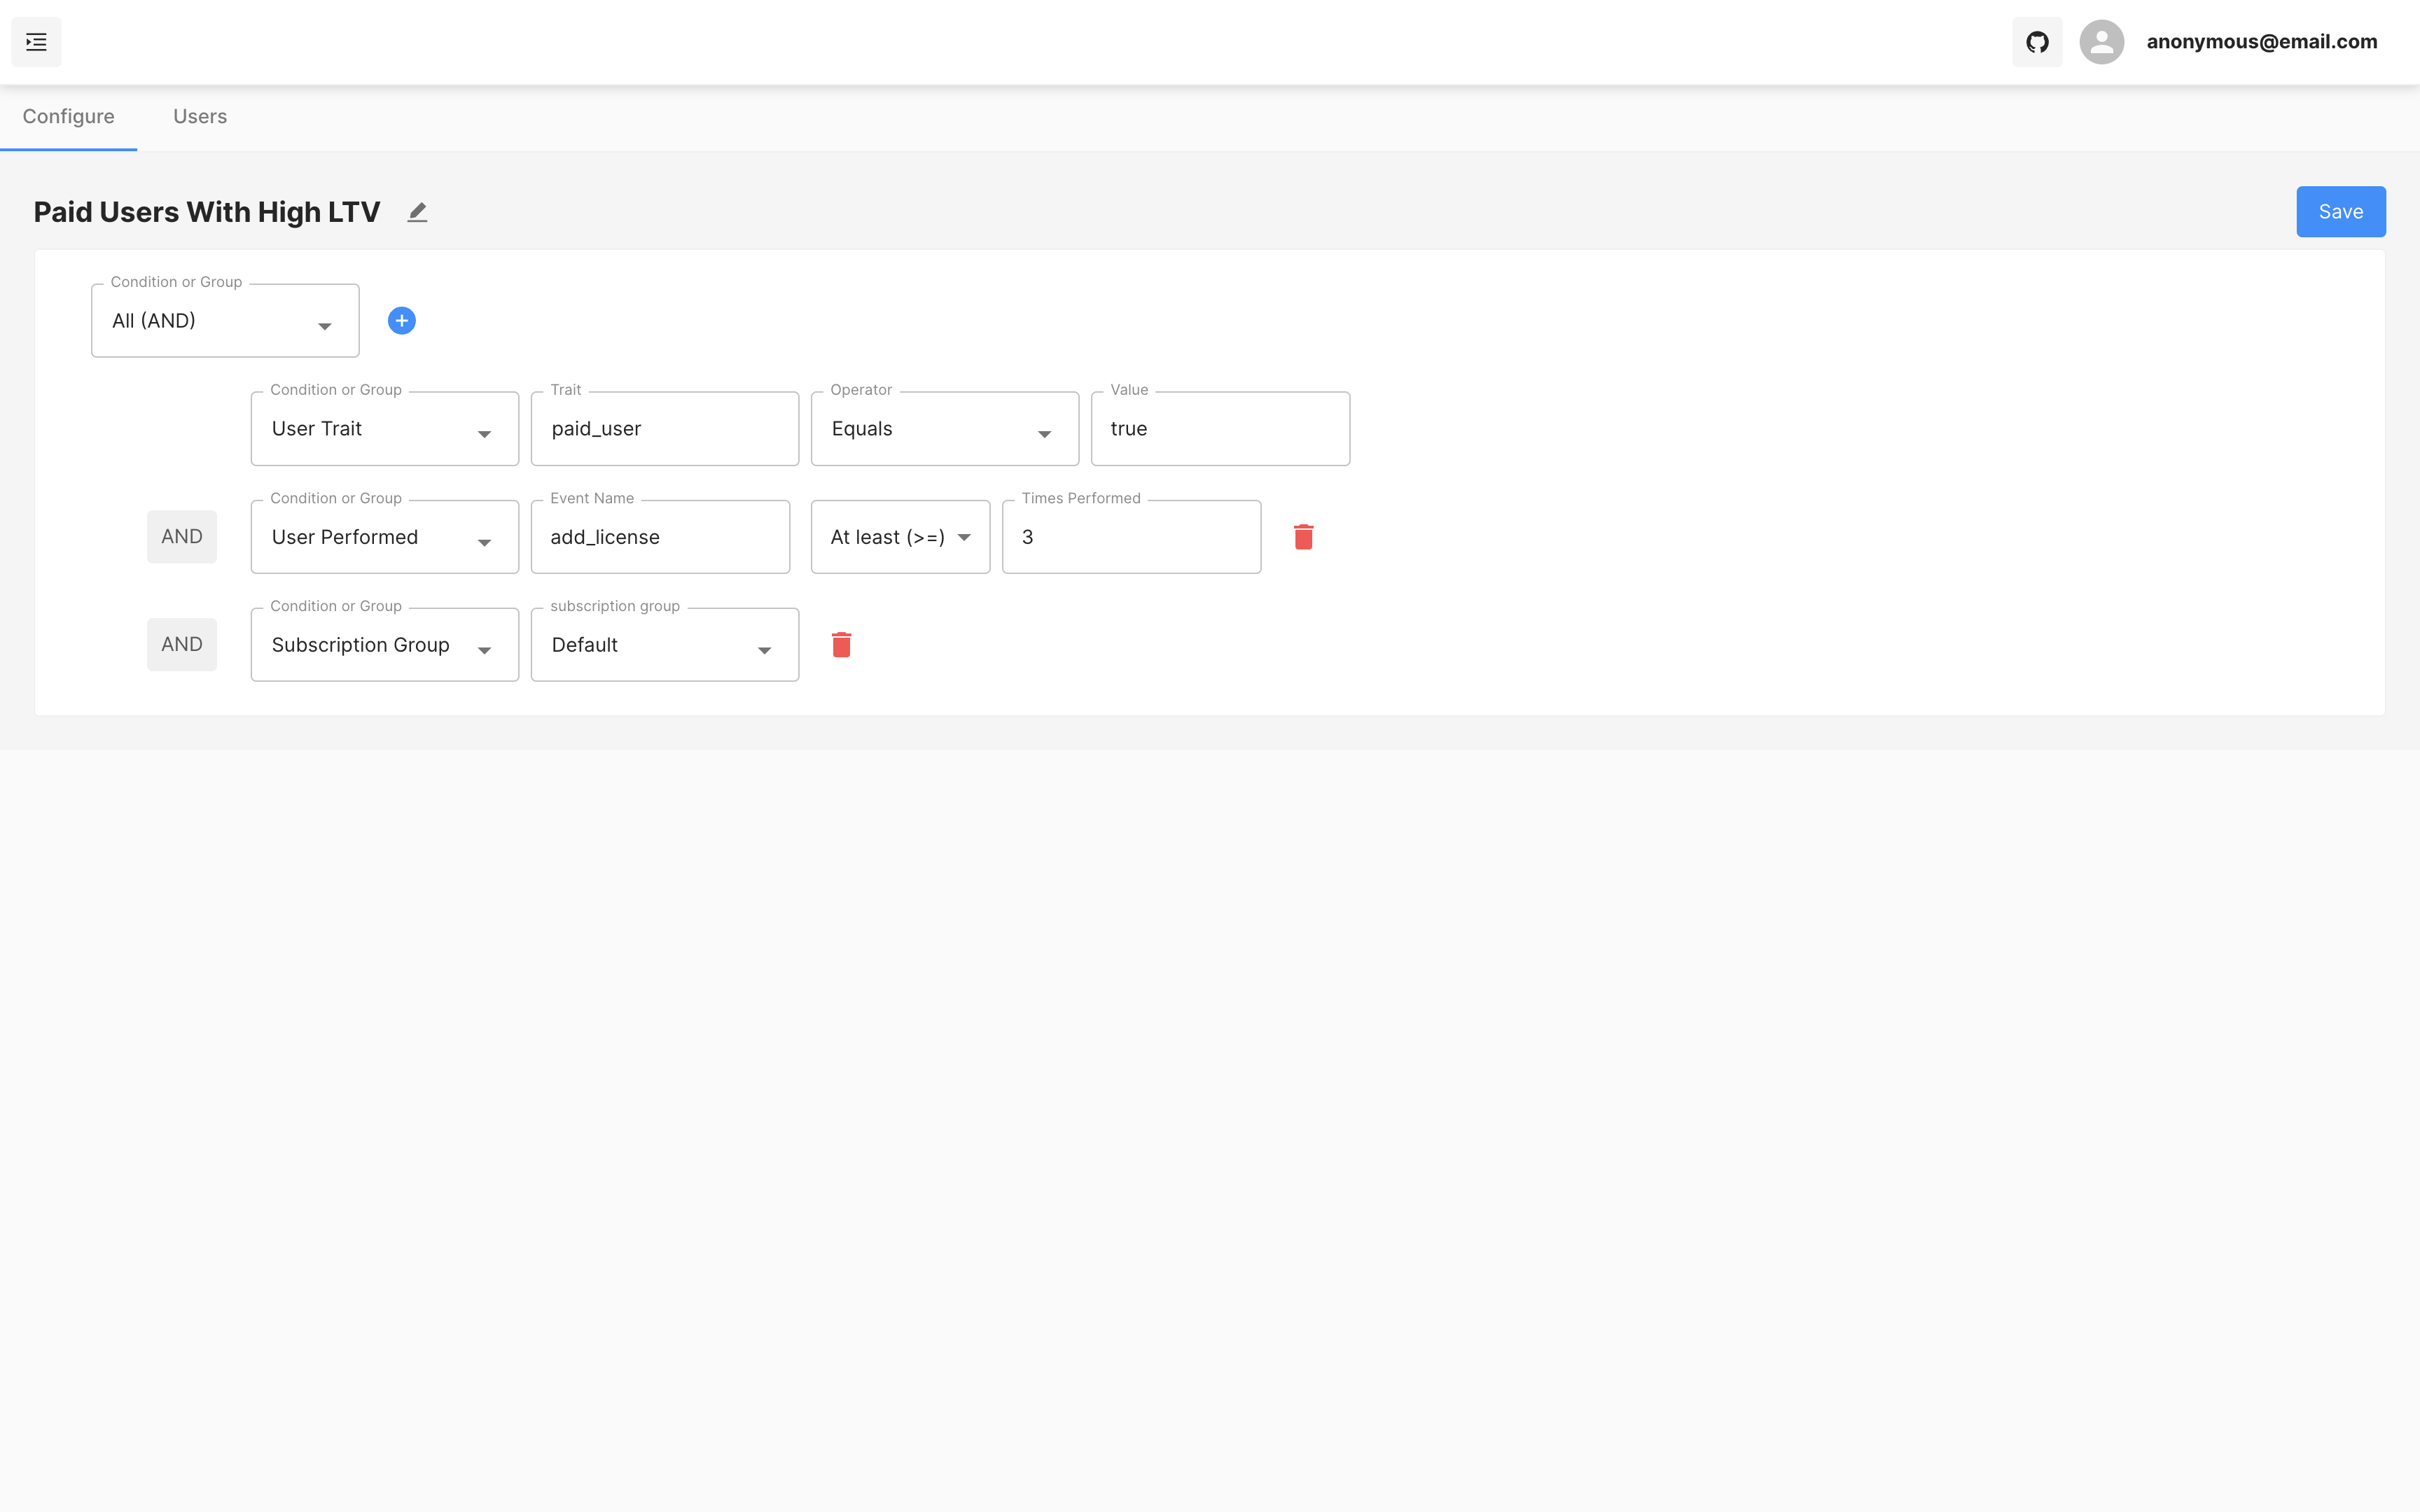This screenshot has width=2420, height=1512.
Task: Click the user avatar icon
Action: coord(2102,42)
